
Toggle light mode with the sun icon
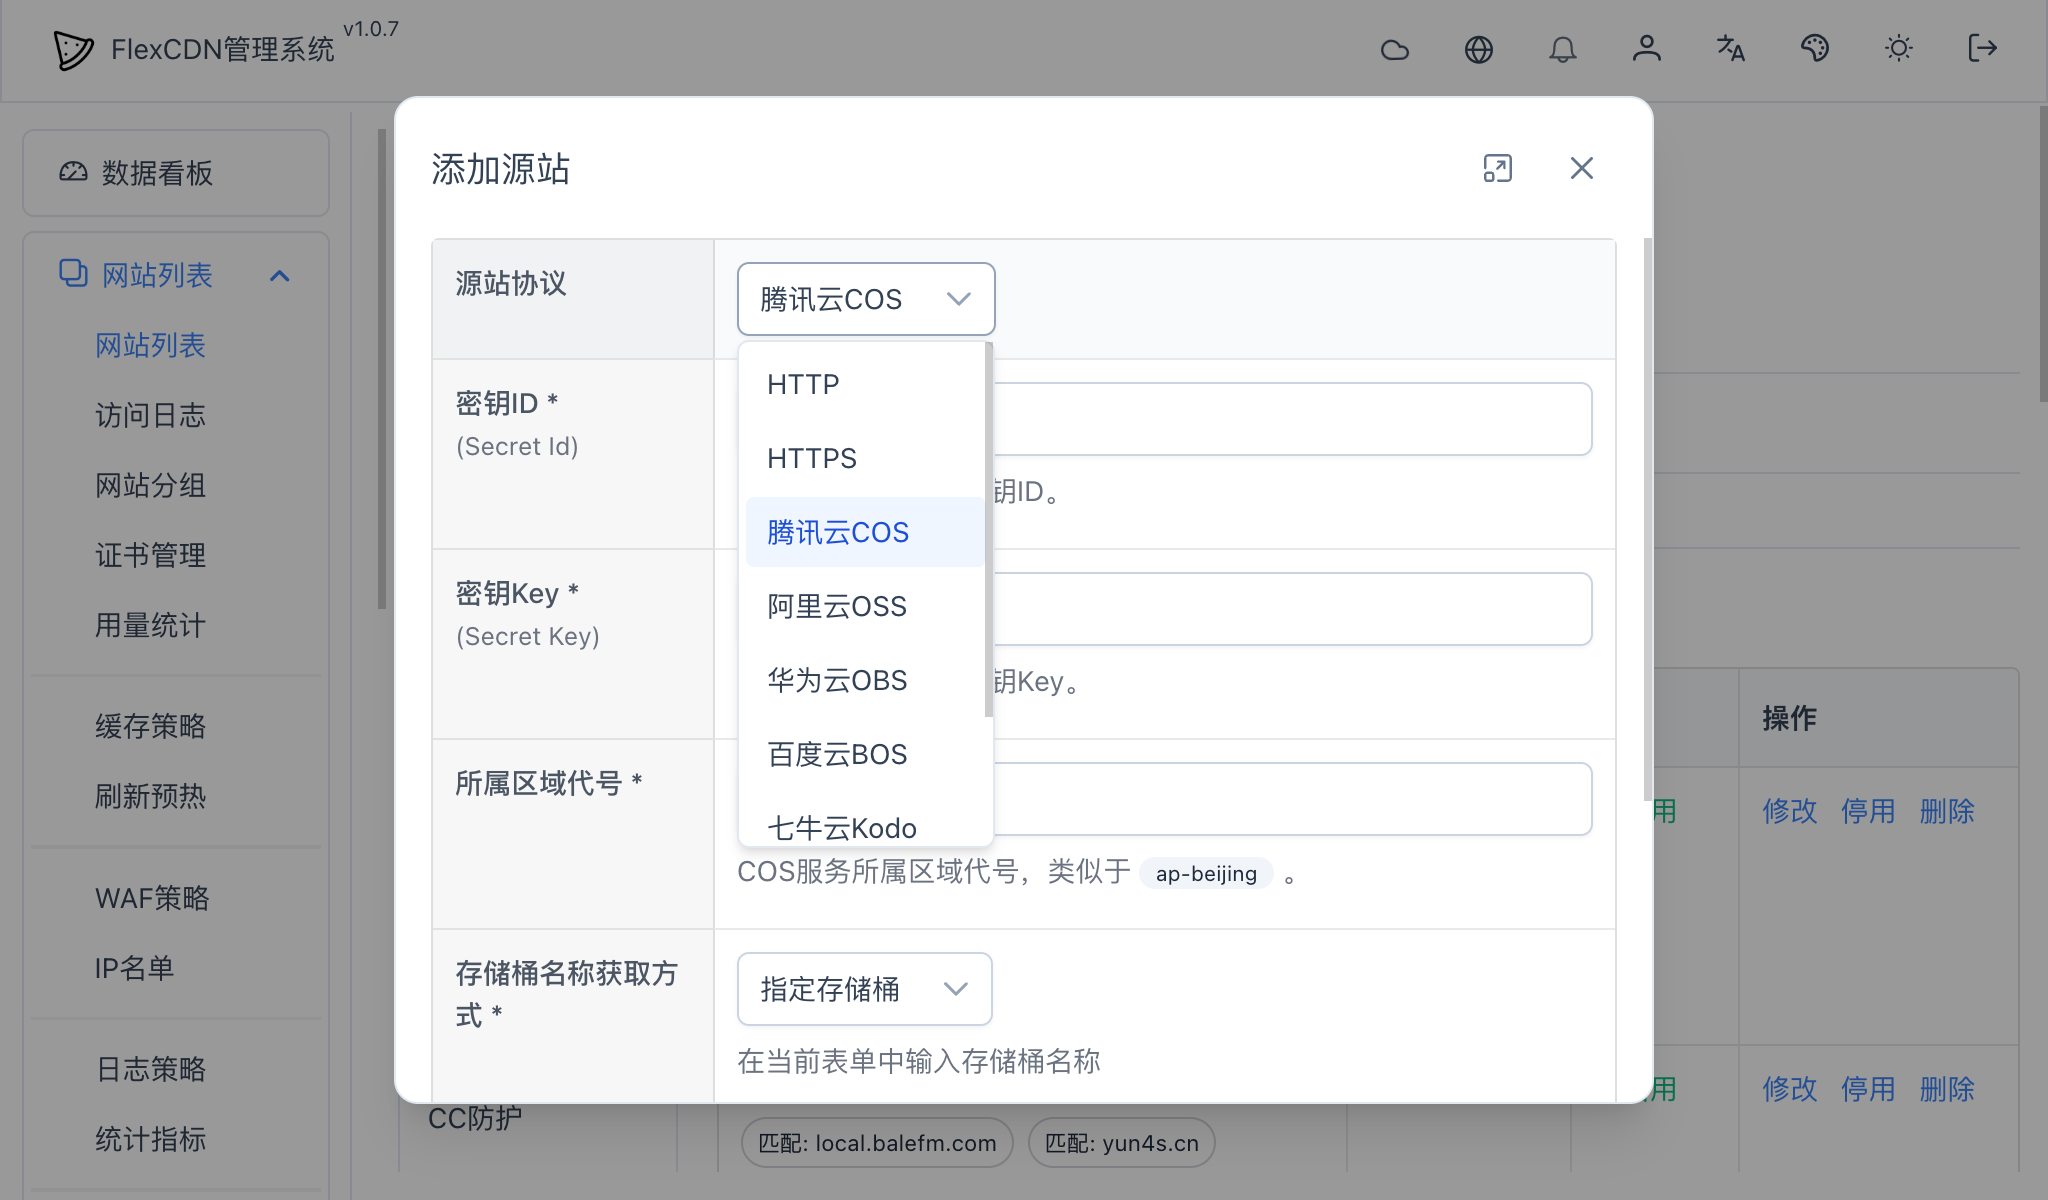pos(1899,49)
